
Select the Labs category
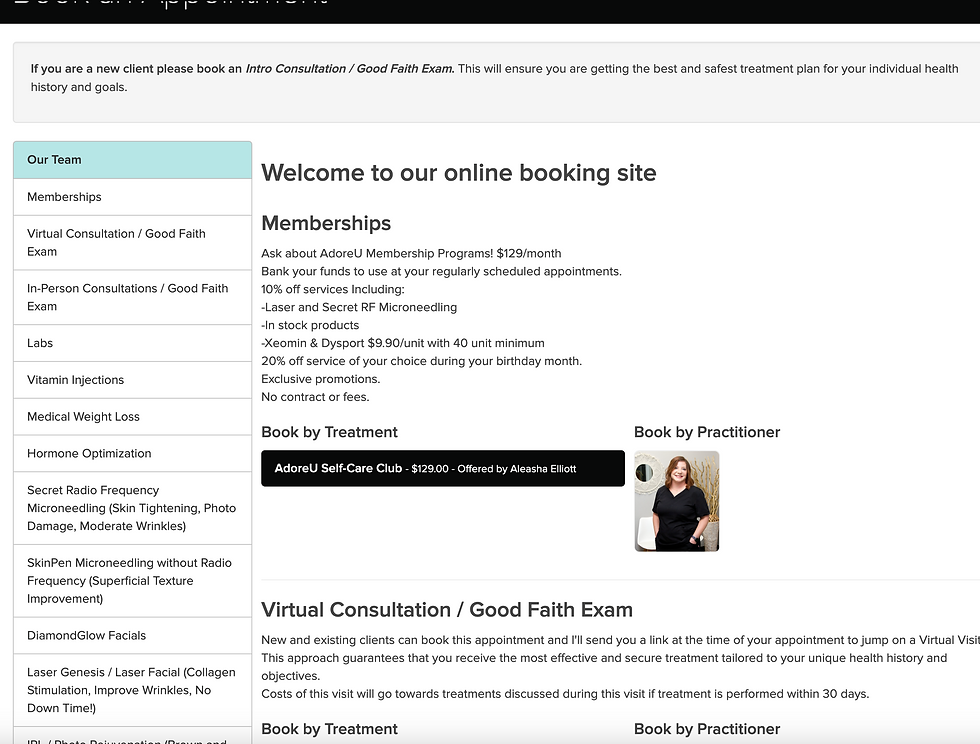tap(132, 343)
